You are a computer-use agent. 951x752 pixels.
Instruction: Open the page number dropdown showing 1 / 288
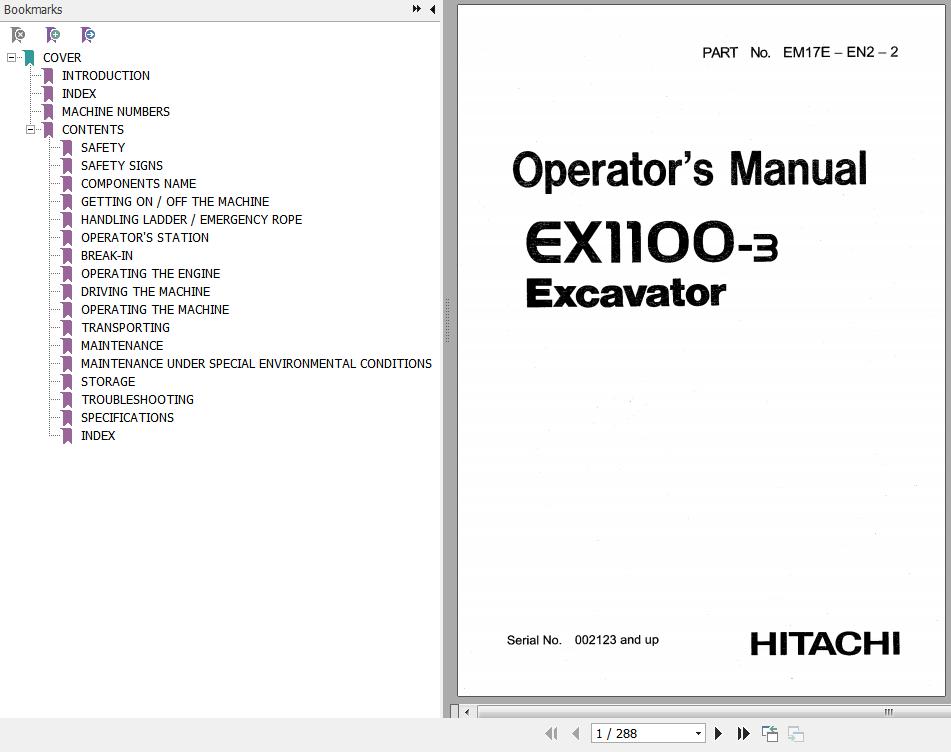pyautogui.click(x=698, y=734)
